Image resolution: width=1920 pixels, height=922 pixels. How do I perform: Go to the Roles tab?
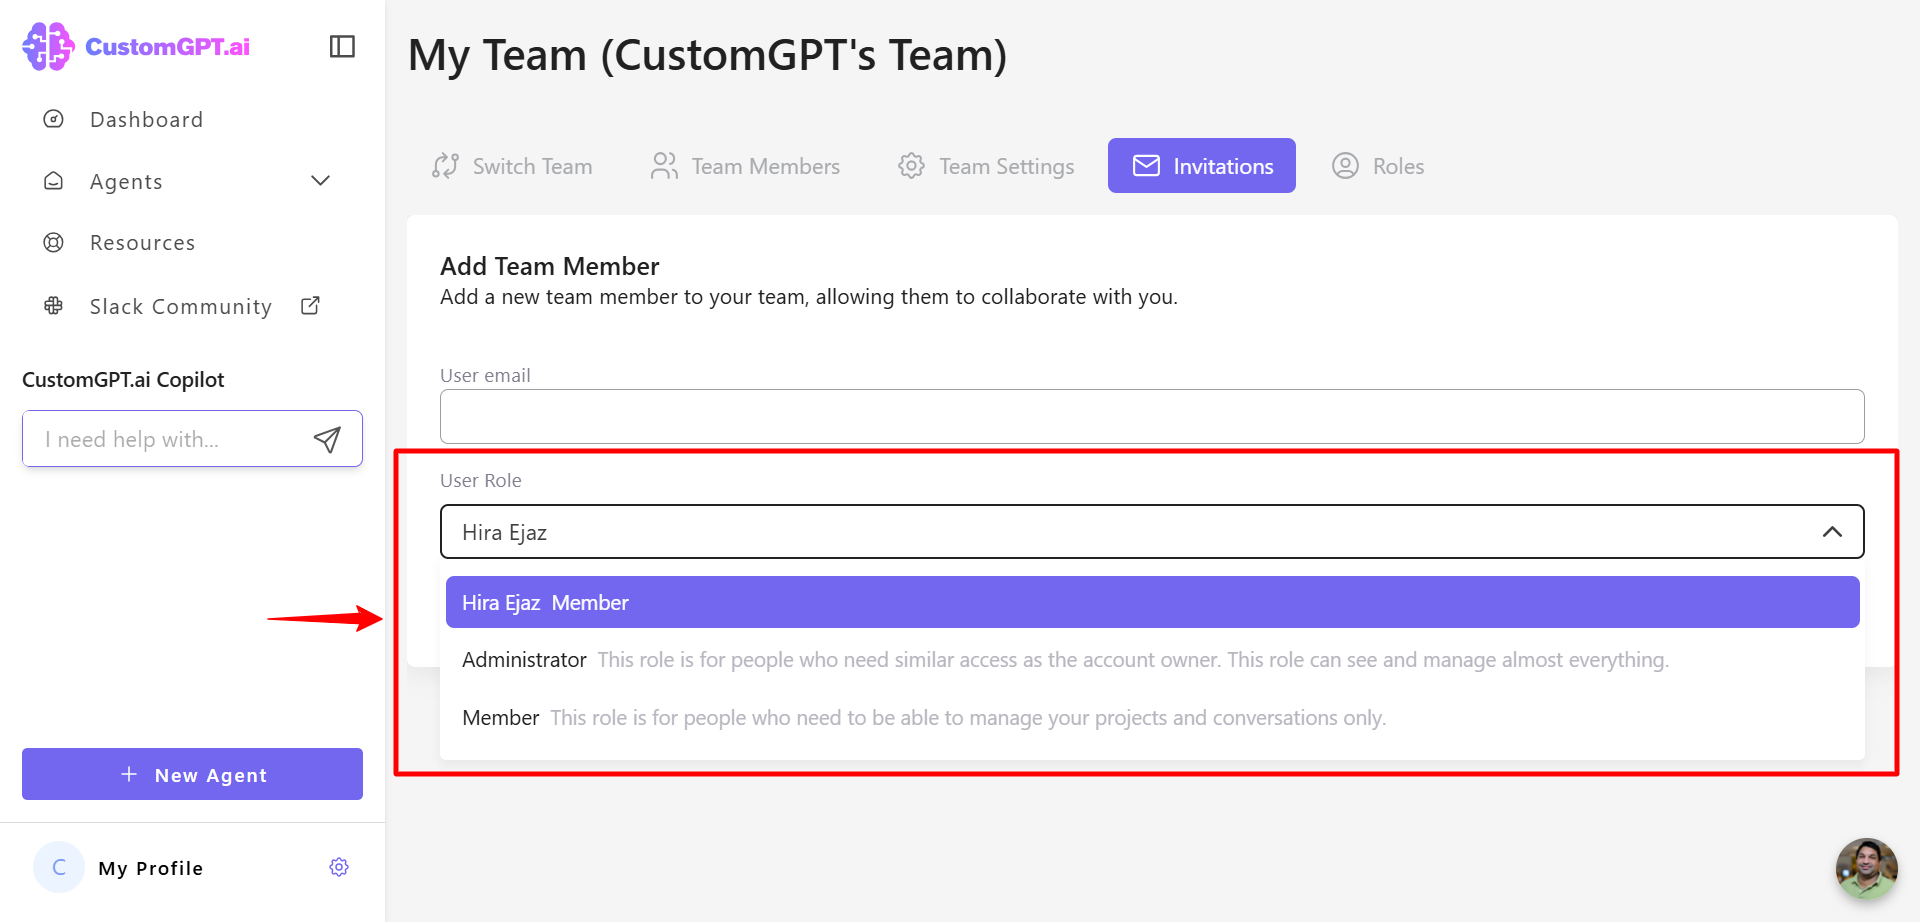click(1378, 166)
